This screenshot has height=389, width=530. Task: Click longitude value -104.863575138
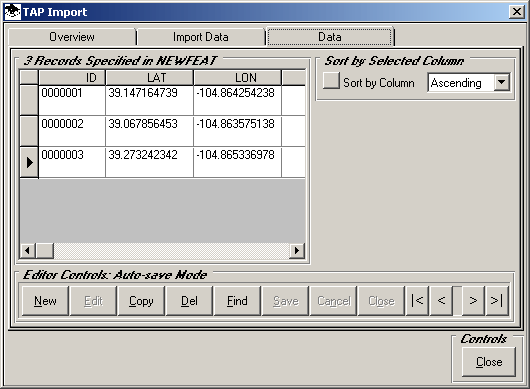point(237,131)
